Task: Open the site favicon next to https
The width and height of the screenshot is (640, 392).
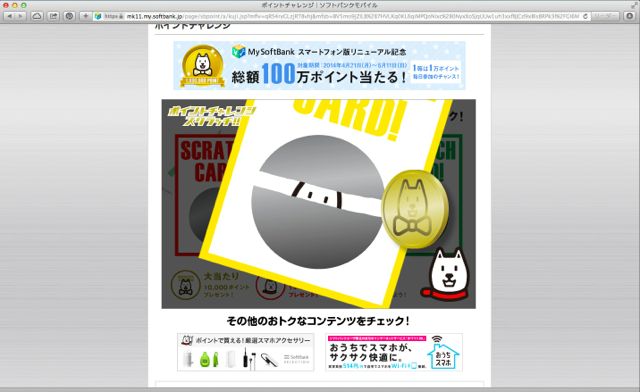Action: pos(98,16)
